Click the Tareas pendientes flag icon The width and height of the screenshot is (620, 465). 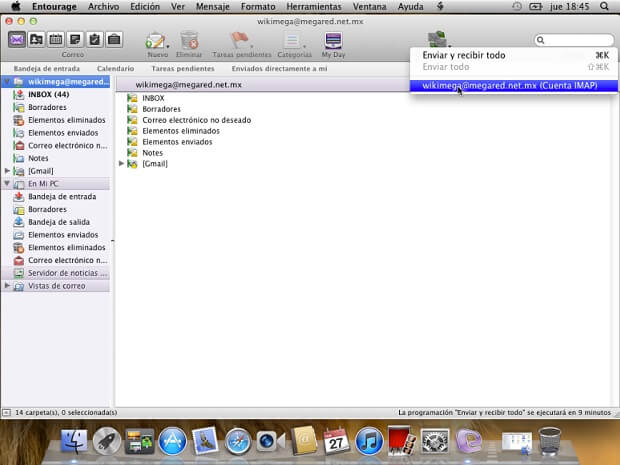click(240, 40)
